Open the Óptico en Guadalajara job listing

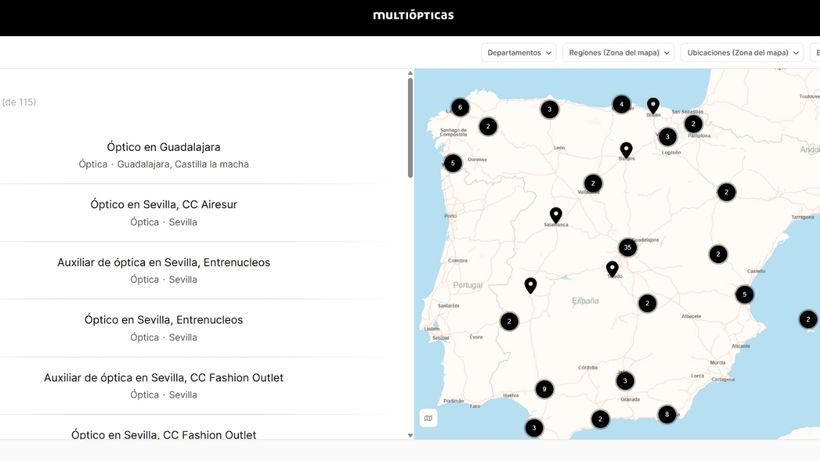(164, 147)
